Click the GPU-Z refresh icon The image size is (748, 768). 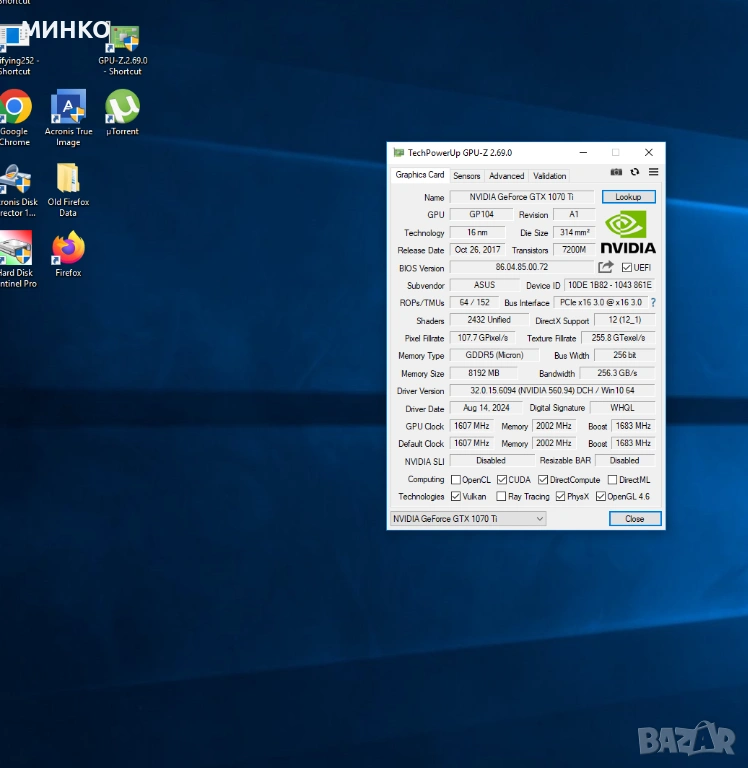[635, 172]
